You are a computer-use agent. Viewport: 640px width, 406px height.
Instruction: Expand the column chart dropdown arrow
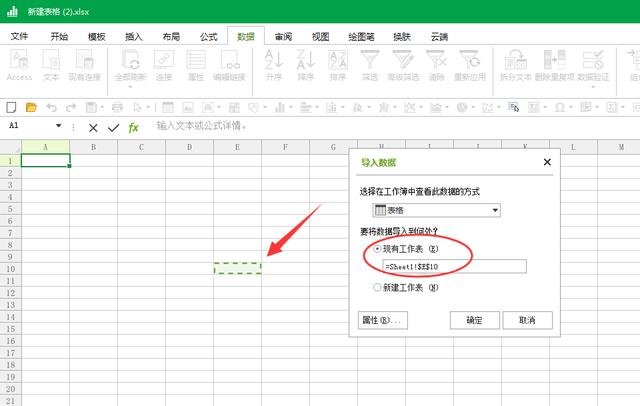[x=291, y=107]
